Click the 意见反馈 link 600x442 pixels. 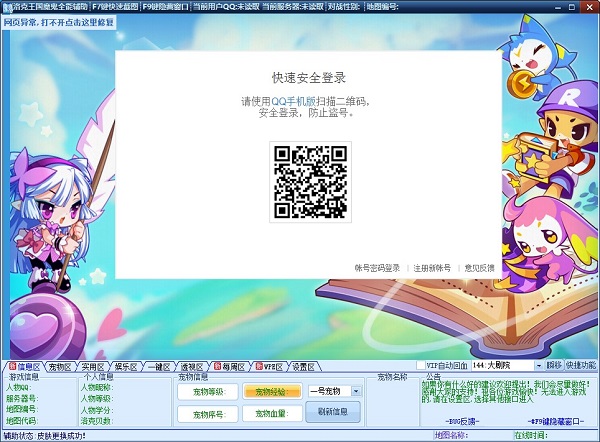[x=479, y=268]
